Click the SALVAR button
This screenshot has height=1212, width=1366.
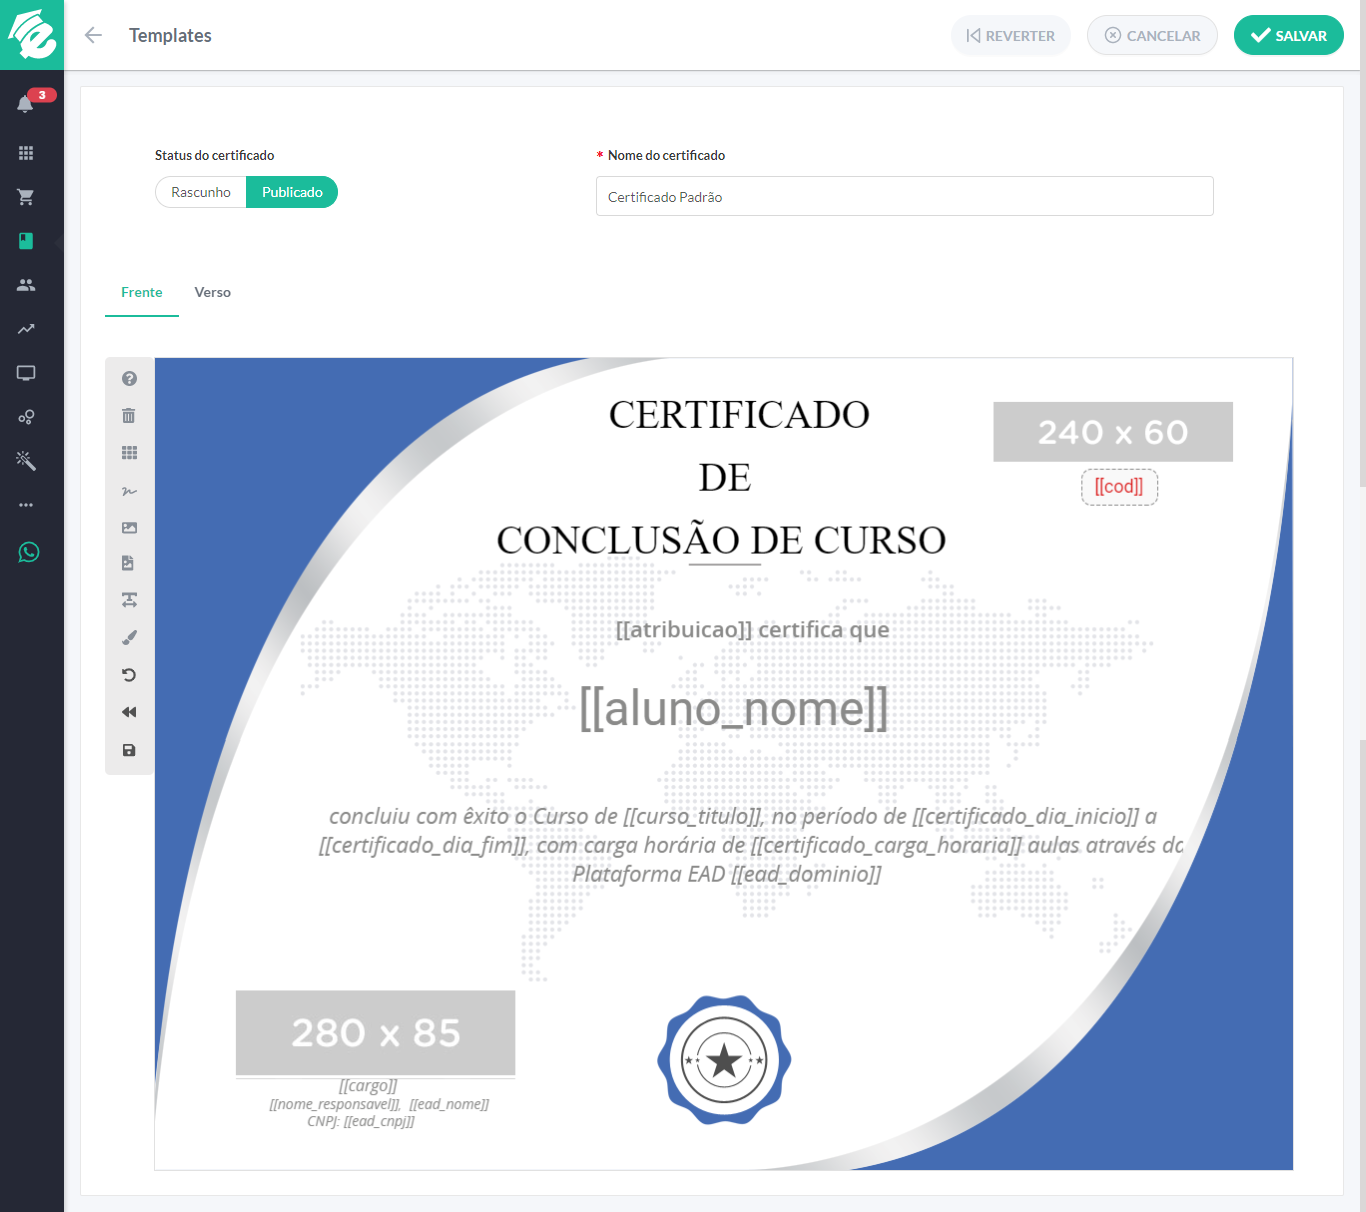(1288, 35)
